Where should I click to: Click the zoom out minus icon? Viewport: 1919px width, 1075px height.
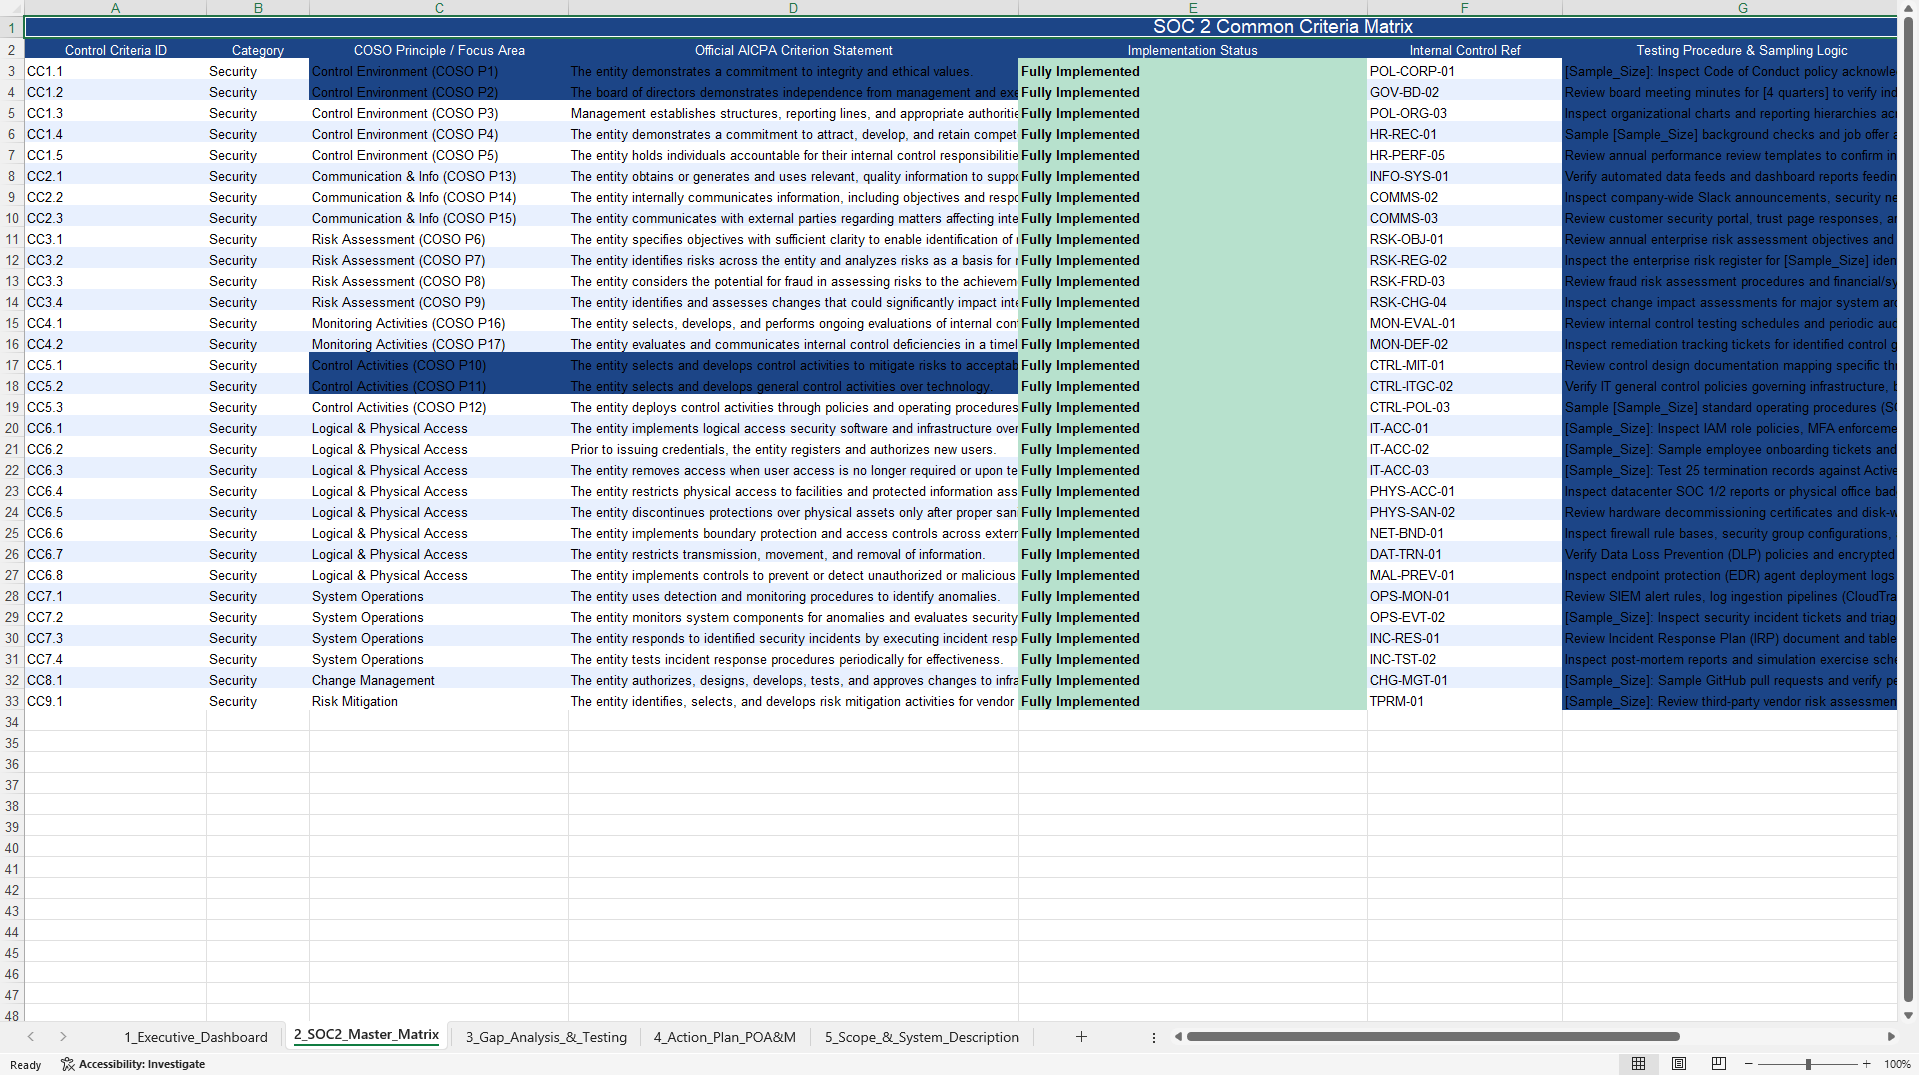tap(1748, 1064)
